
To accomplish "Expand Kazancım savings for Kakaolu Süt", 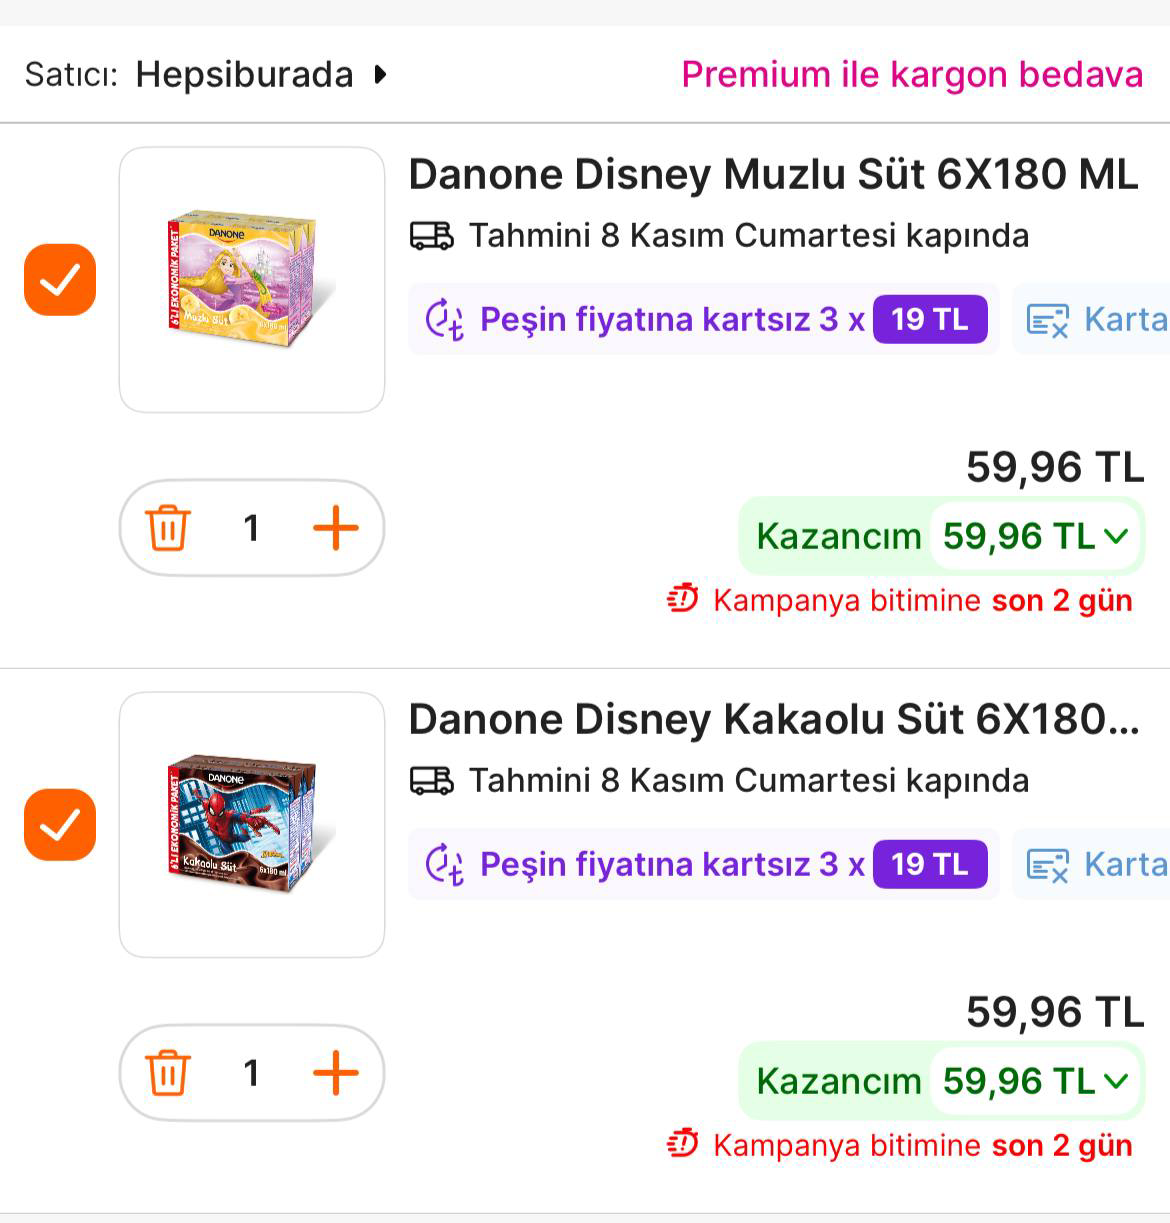I will point(1116,1082).
